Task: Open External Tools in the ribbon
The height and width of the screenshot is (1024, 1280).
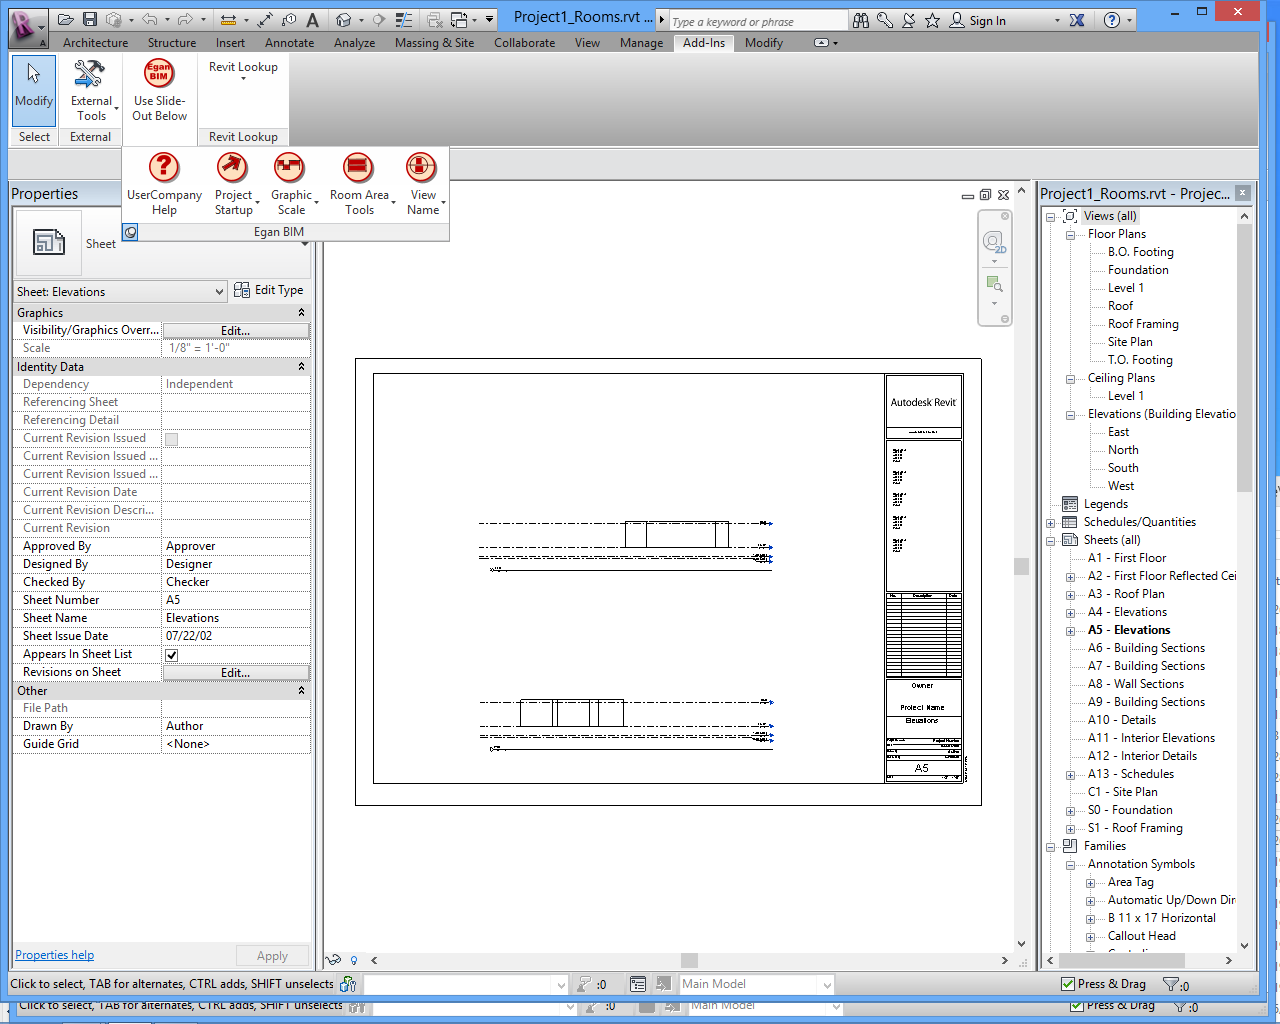Action: 91,90
